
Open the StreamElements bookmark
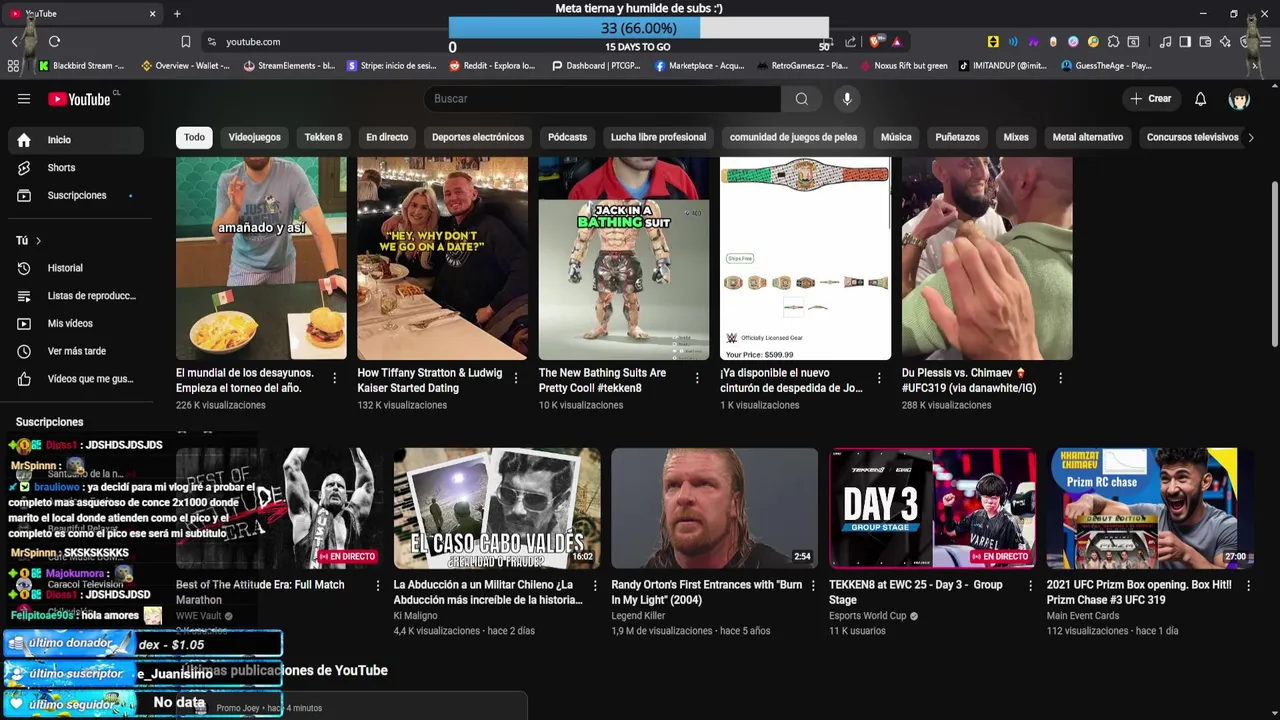click(289, 66)
